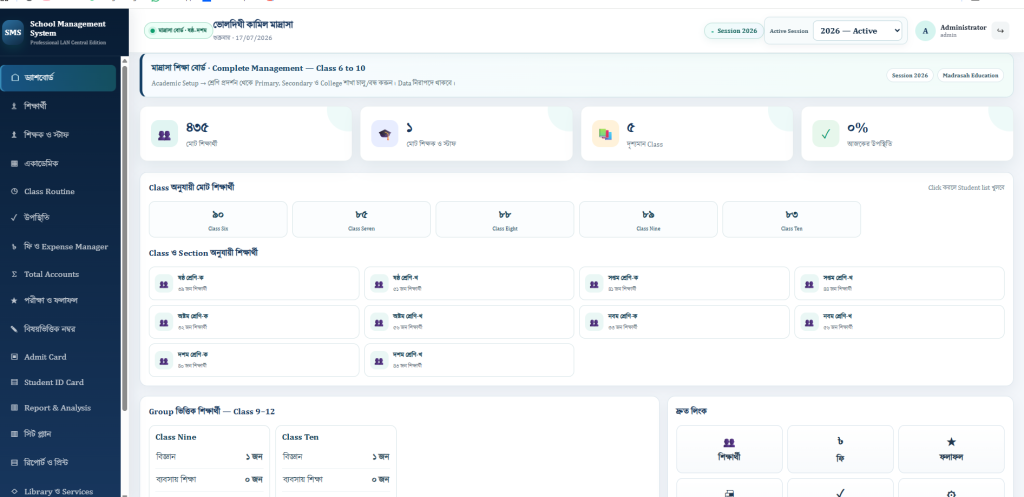Screen dimensions: 1024x497
Task: Click the sidebar vertical scrollbar
Action: coord(125,235)
